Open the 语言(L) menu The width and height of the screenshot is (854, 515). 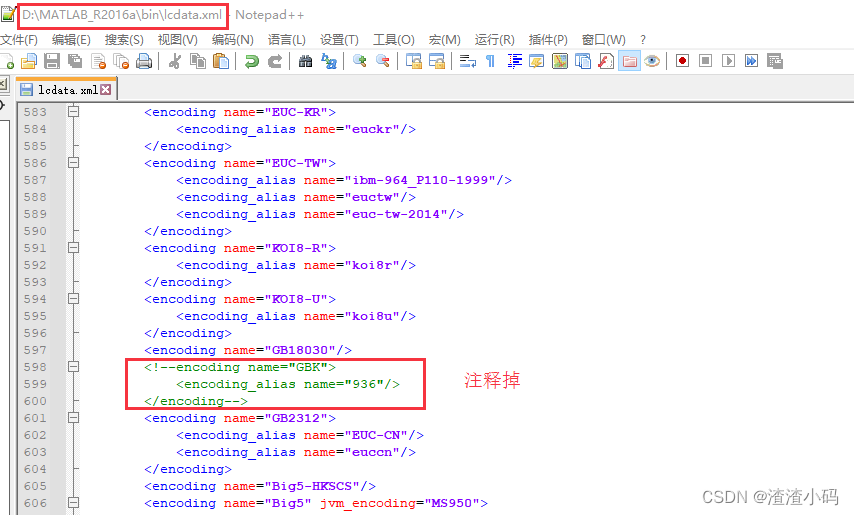pos(286,40)
